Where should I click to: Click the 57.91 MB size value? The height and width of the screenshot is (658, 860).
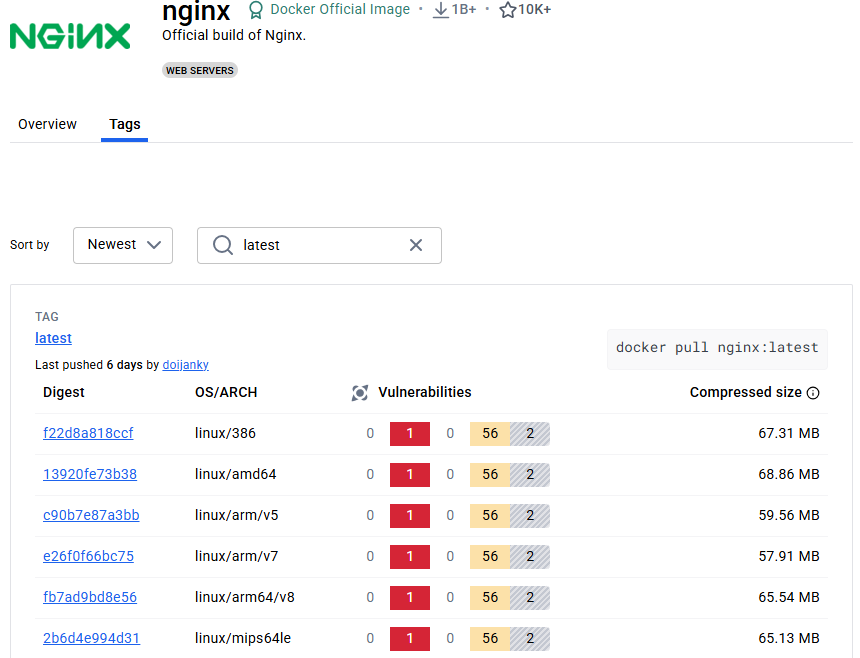pos(789,556)
